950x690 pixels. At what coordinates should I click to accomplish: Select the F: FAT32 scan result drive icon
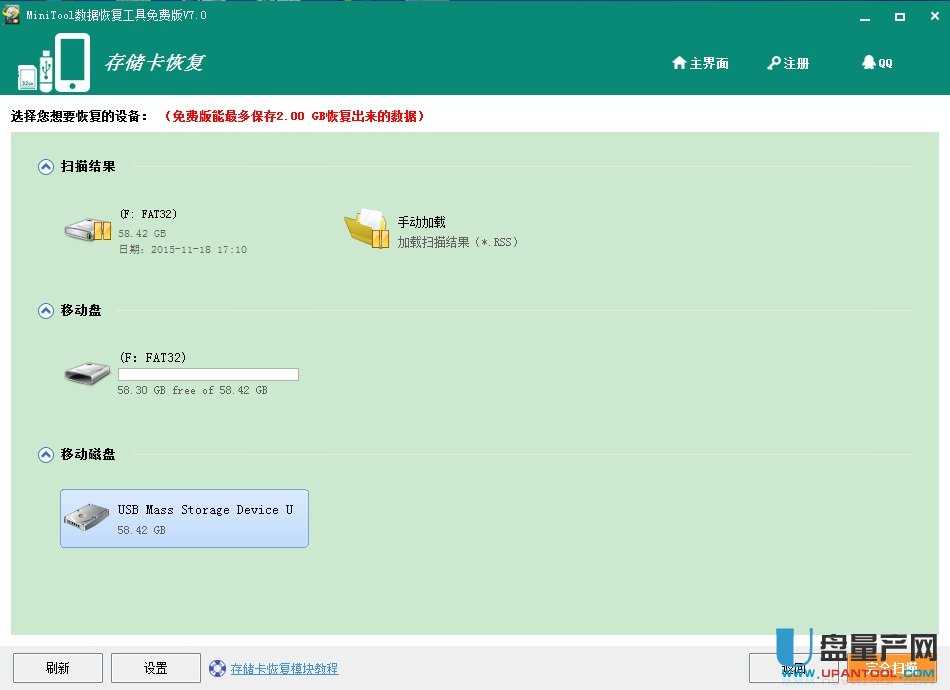tap(87, 229)
